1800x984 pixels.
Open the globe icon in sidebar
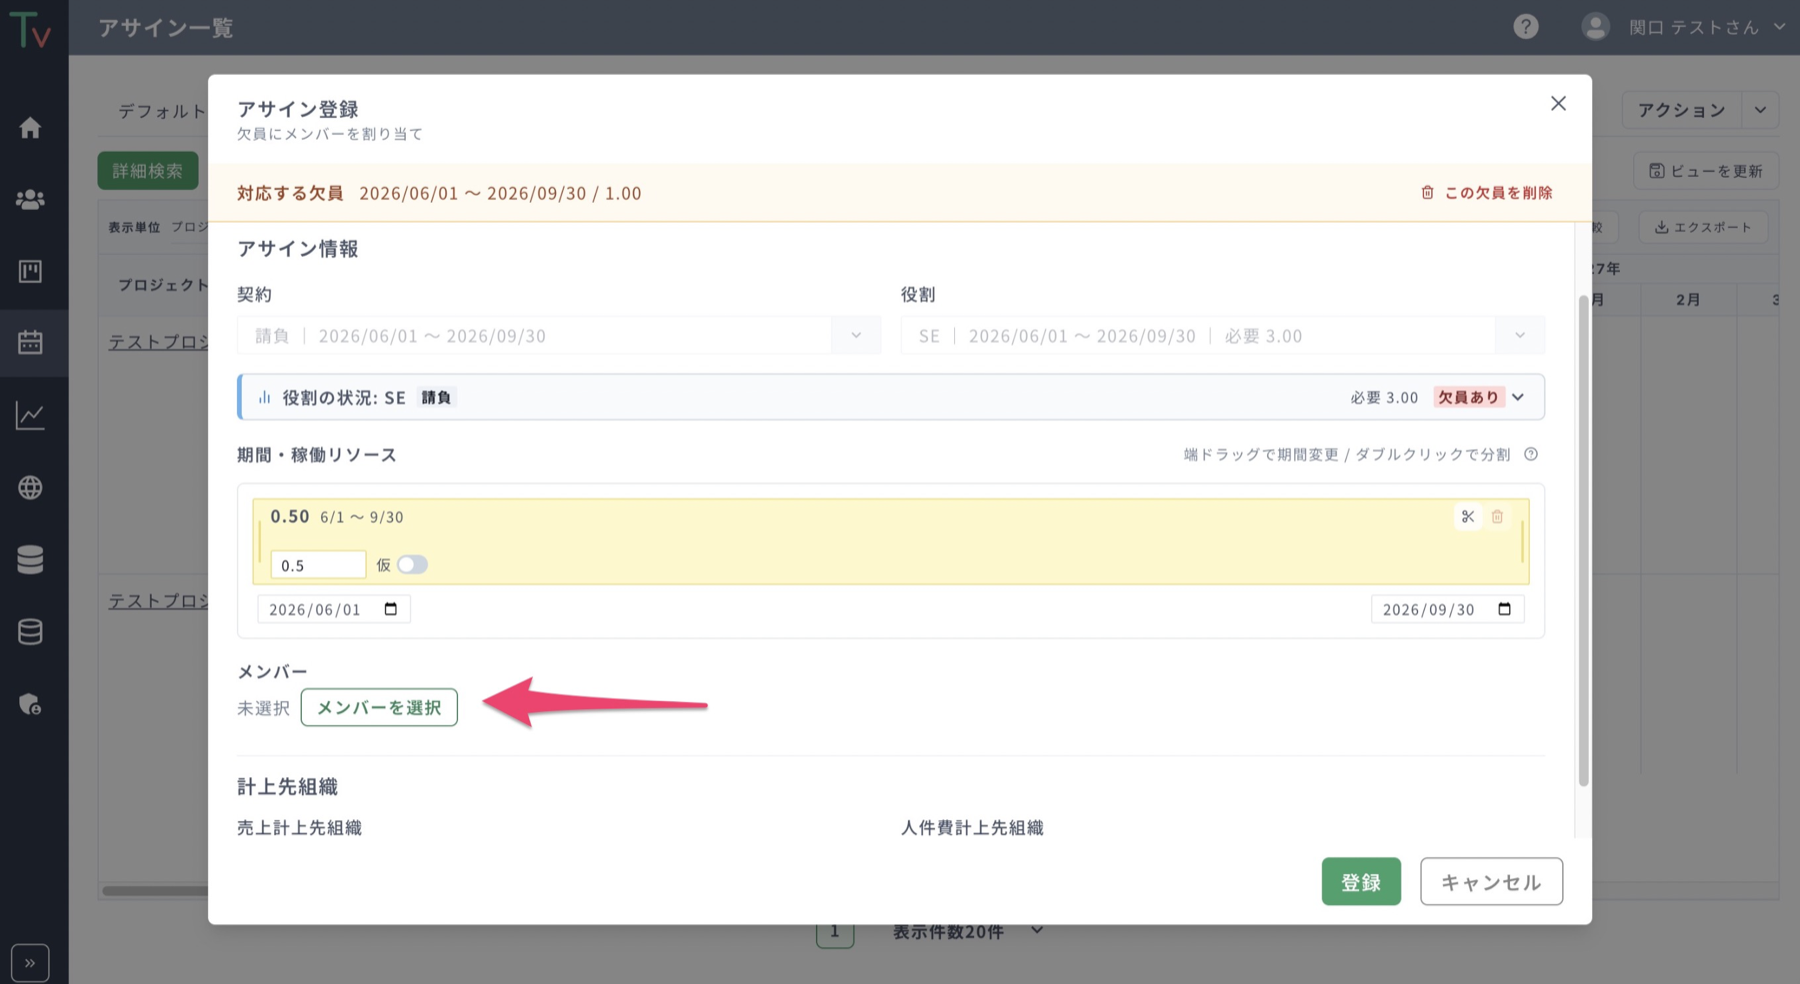click(x=30, y=487)
